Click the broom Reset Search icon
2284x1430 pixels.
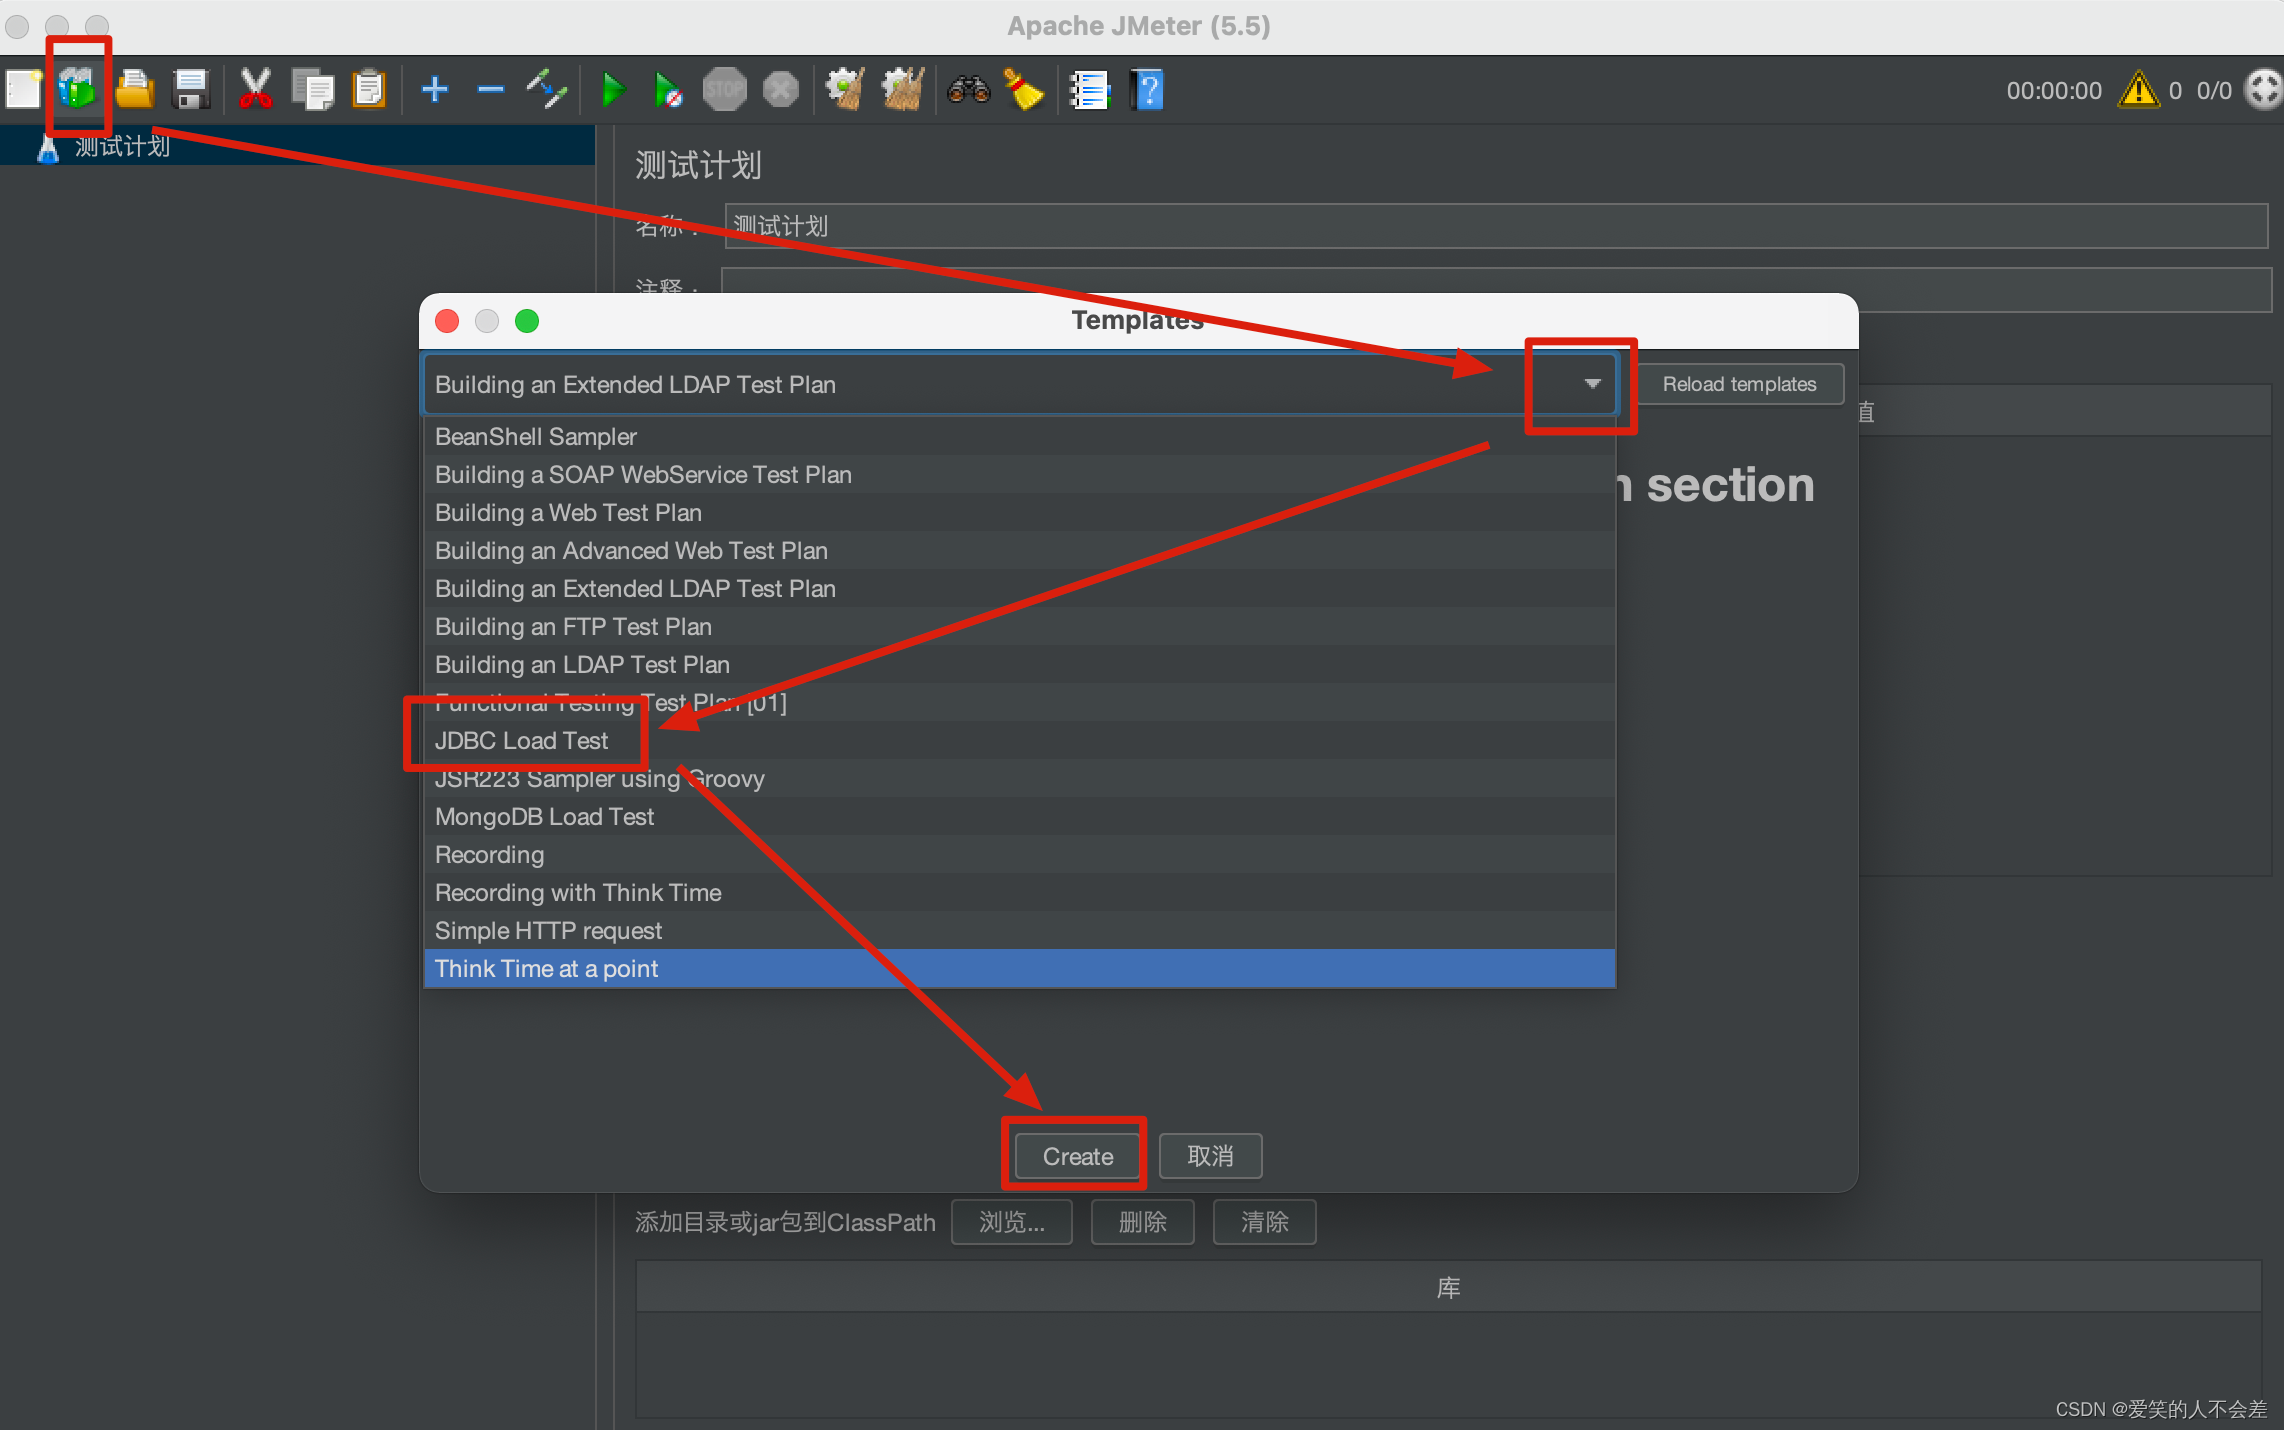1024,90
